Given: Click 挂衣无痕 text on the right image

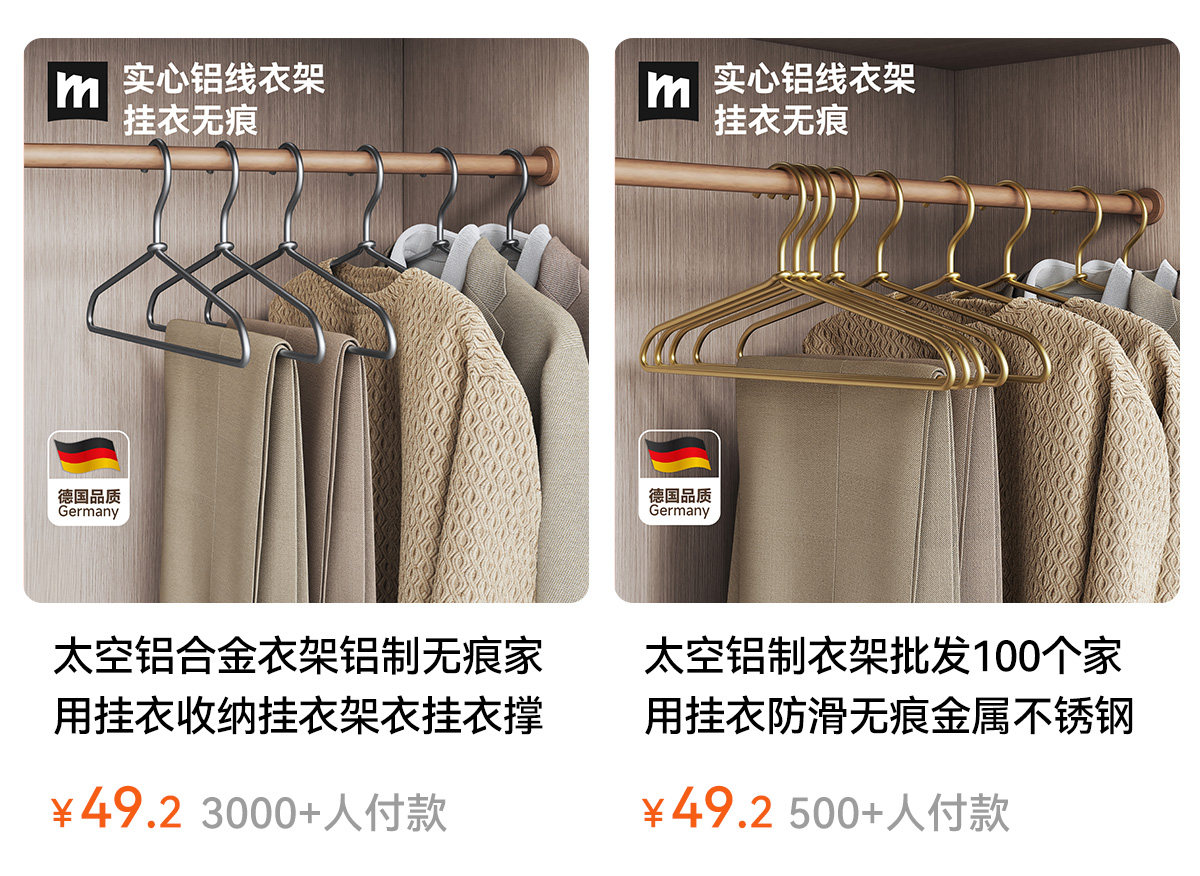Looking at the screenshot, I should [x=781, y=120].
